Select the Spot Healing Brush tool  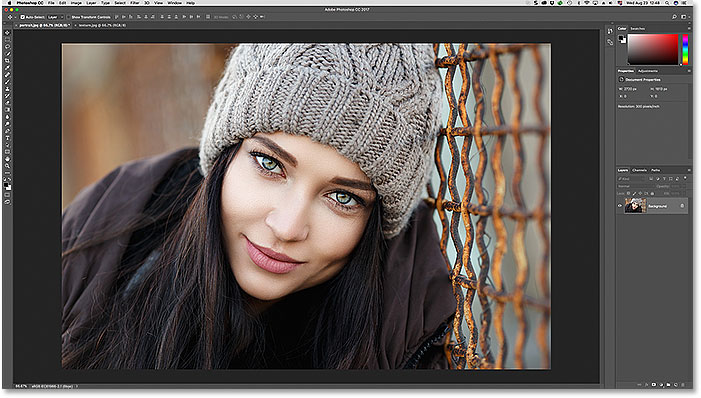click(8, 75)
